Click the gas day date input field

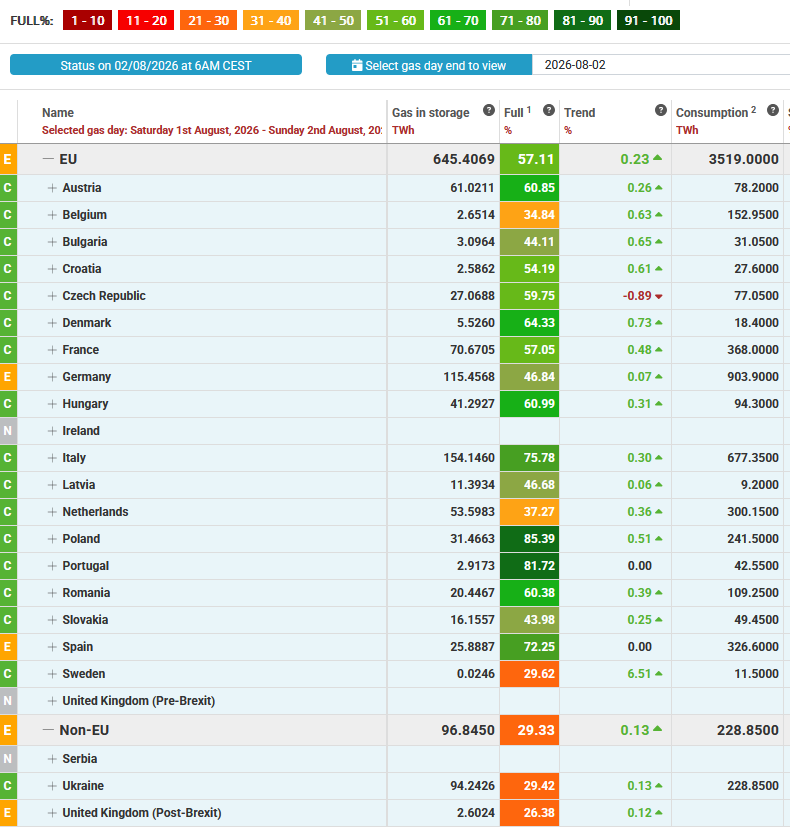pos(661,65)
